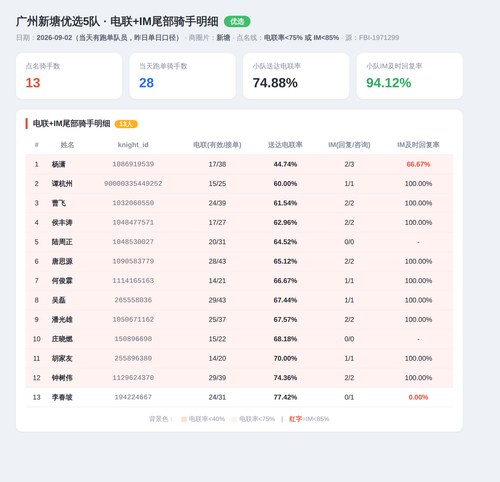Click the 送达电联率 value 62.96%
The image size is (500, 482).
(285, 223)
